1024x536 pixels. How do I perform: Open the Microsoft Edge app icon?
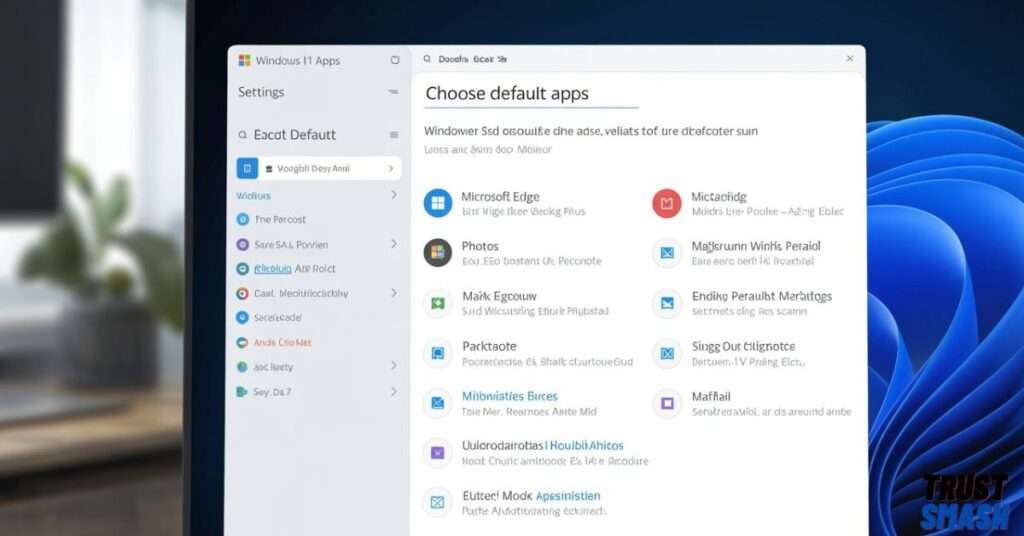point(438,203)
